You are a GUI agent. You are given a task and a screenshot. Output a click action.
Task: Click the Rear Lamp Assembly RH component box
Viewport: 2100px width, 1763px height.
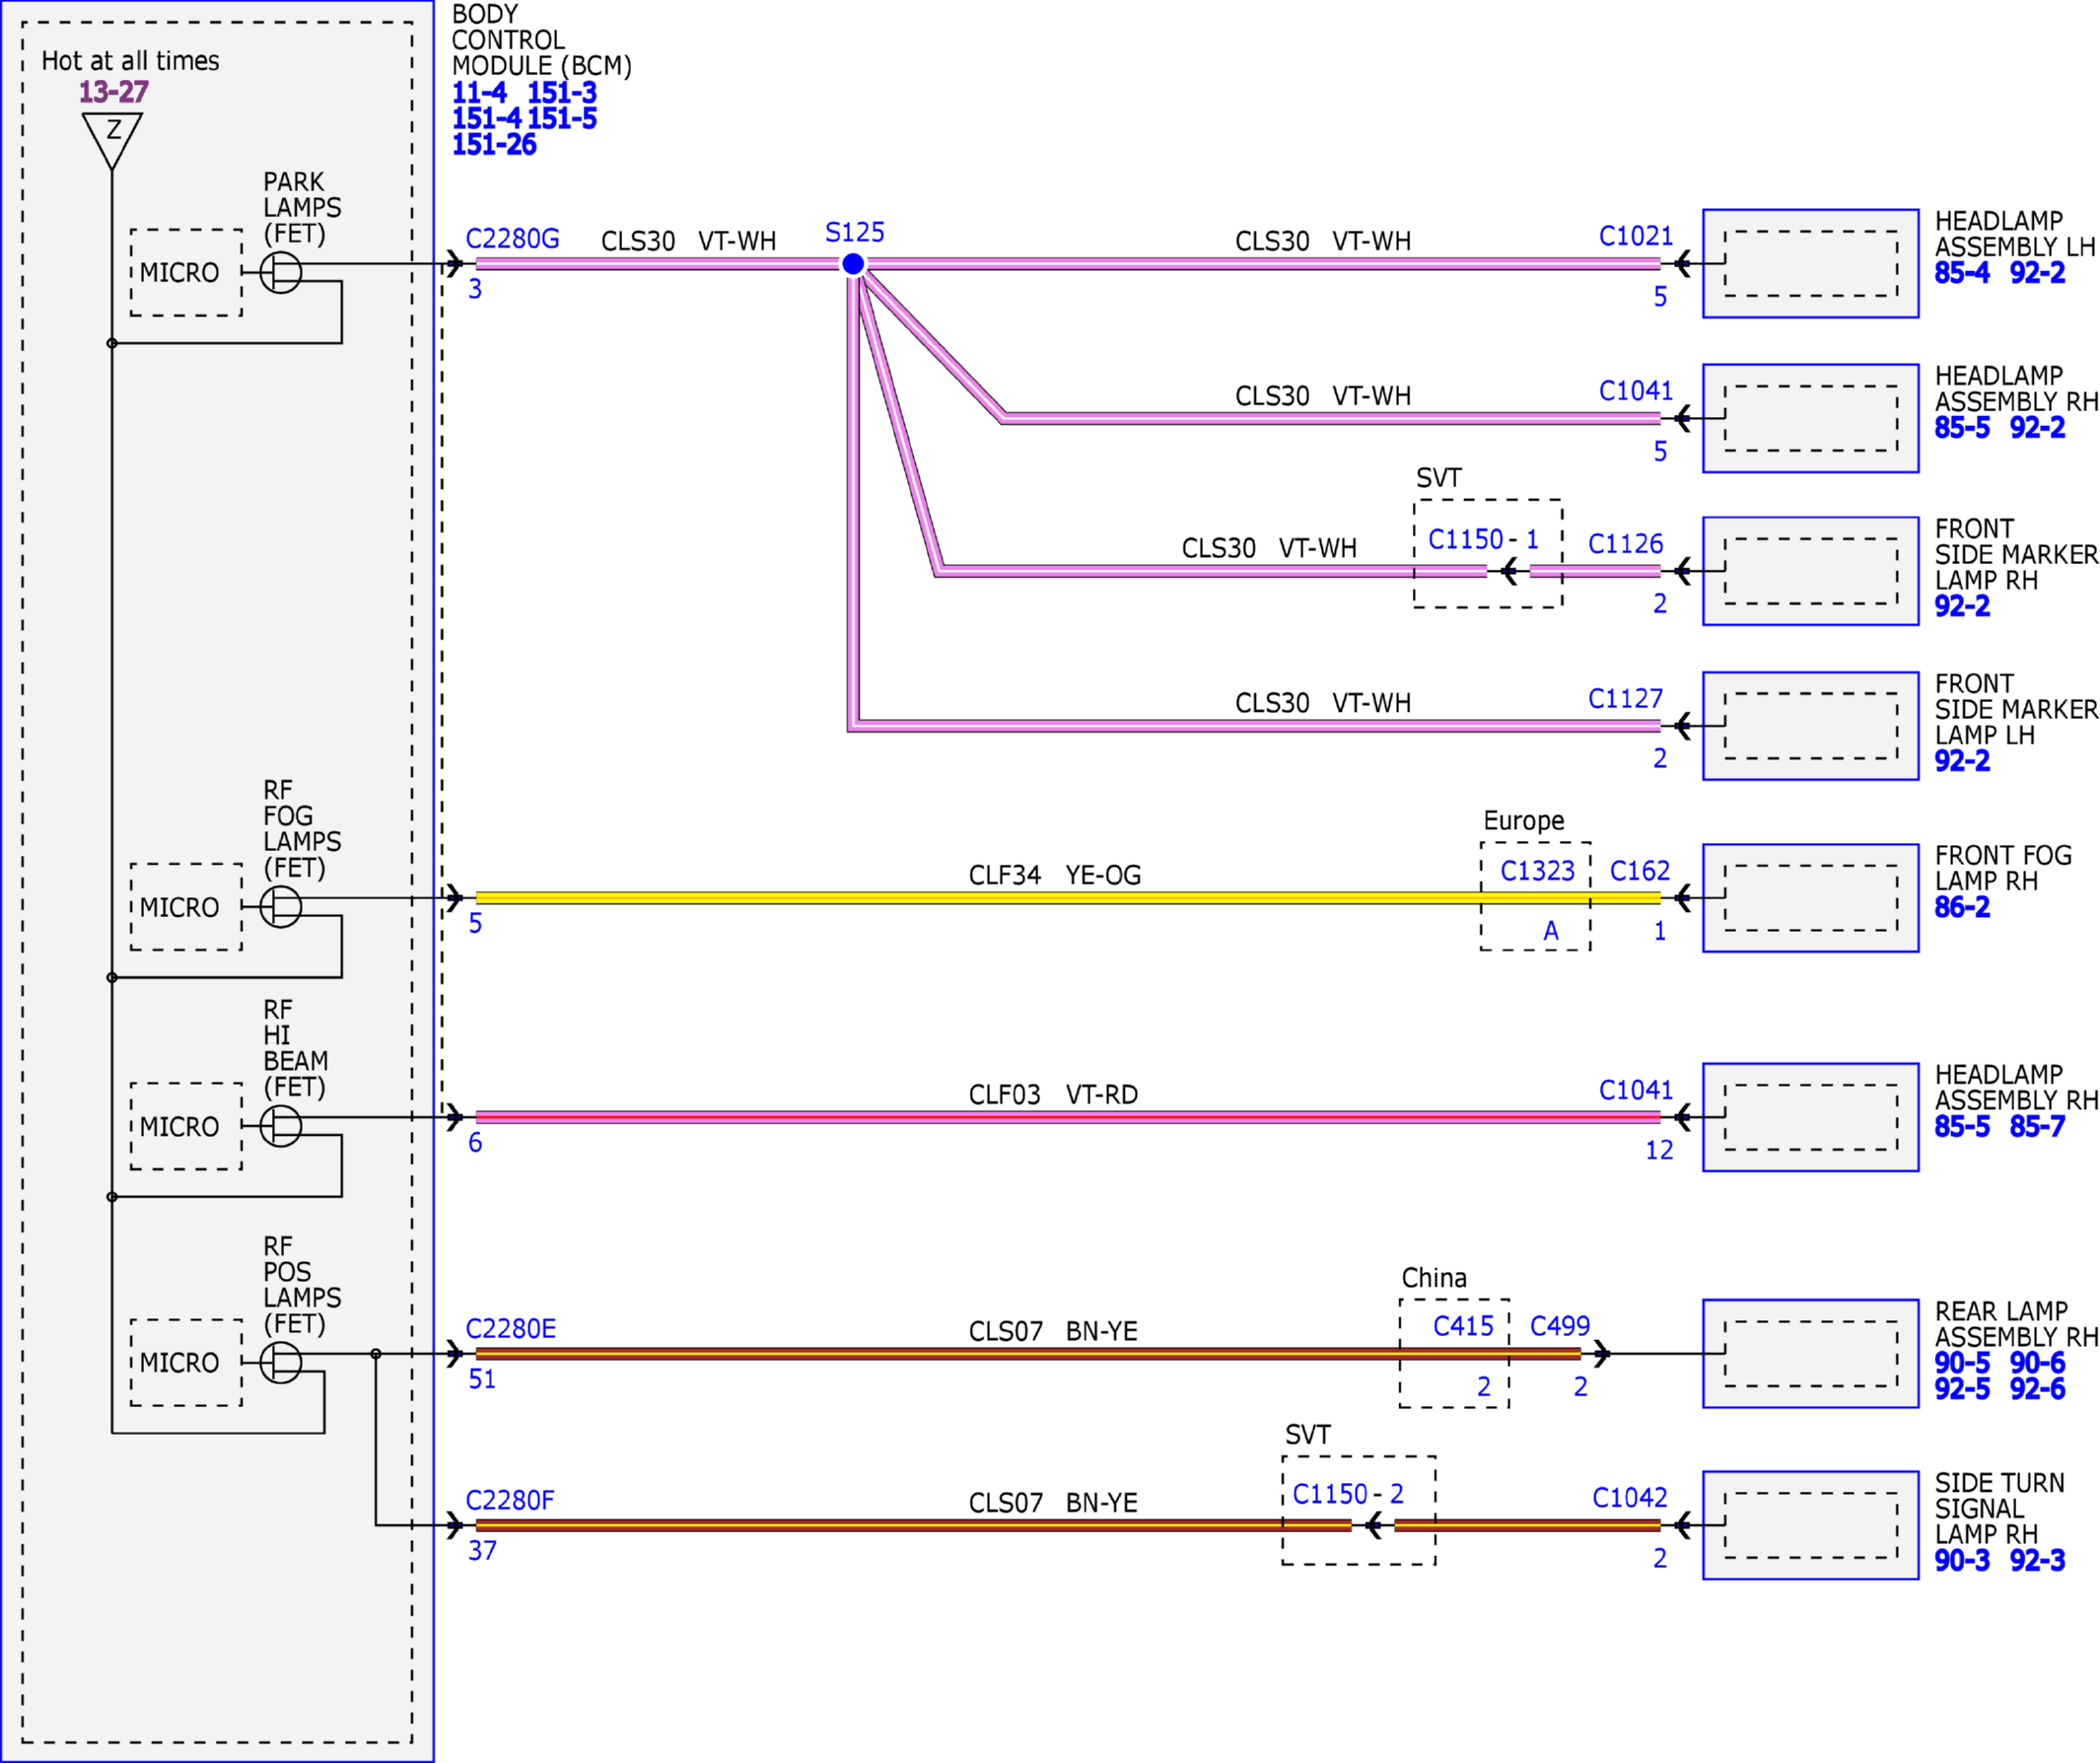point(1811,1353)
